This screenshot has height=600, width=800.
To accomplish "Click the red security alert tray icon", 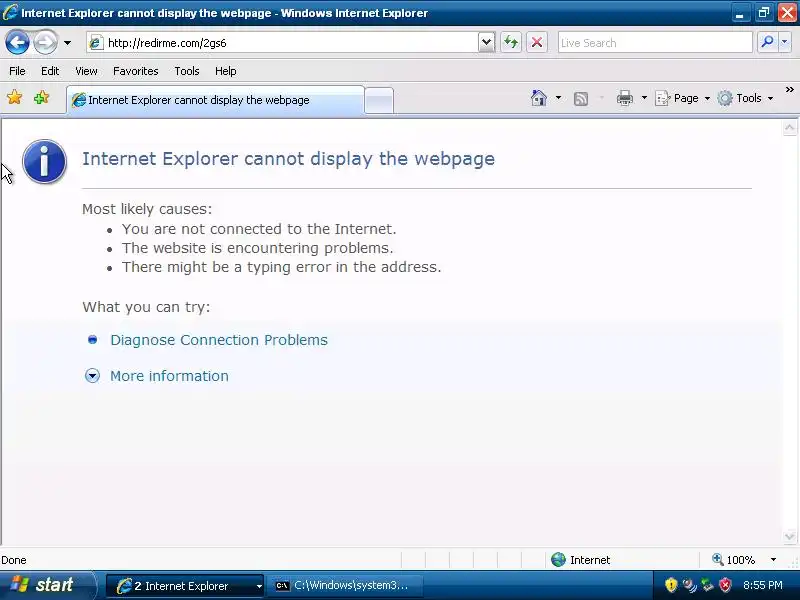I will click(x=725, y=585).
